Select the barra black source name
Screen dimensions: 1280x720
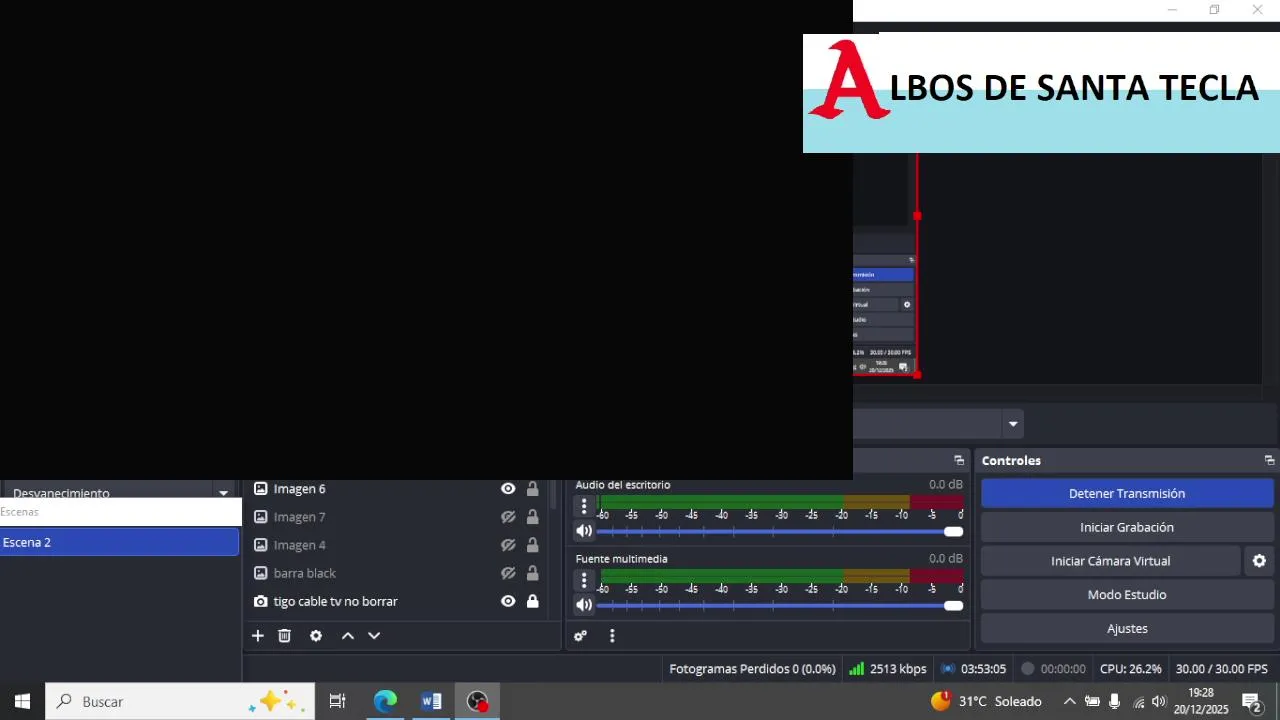tap(305, 573)
